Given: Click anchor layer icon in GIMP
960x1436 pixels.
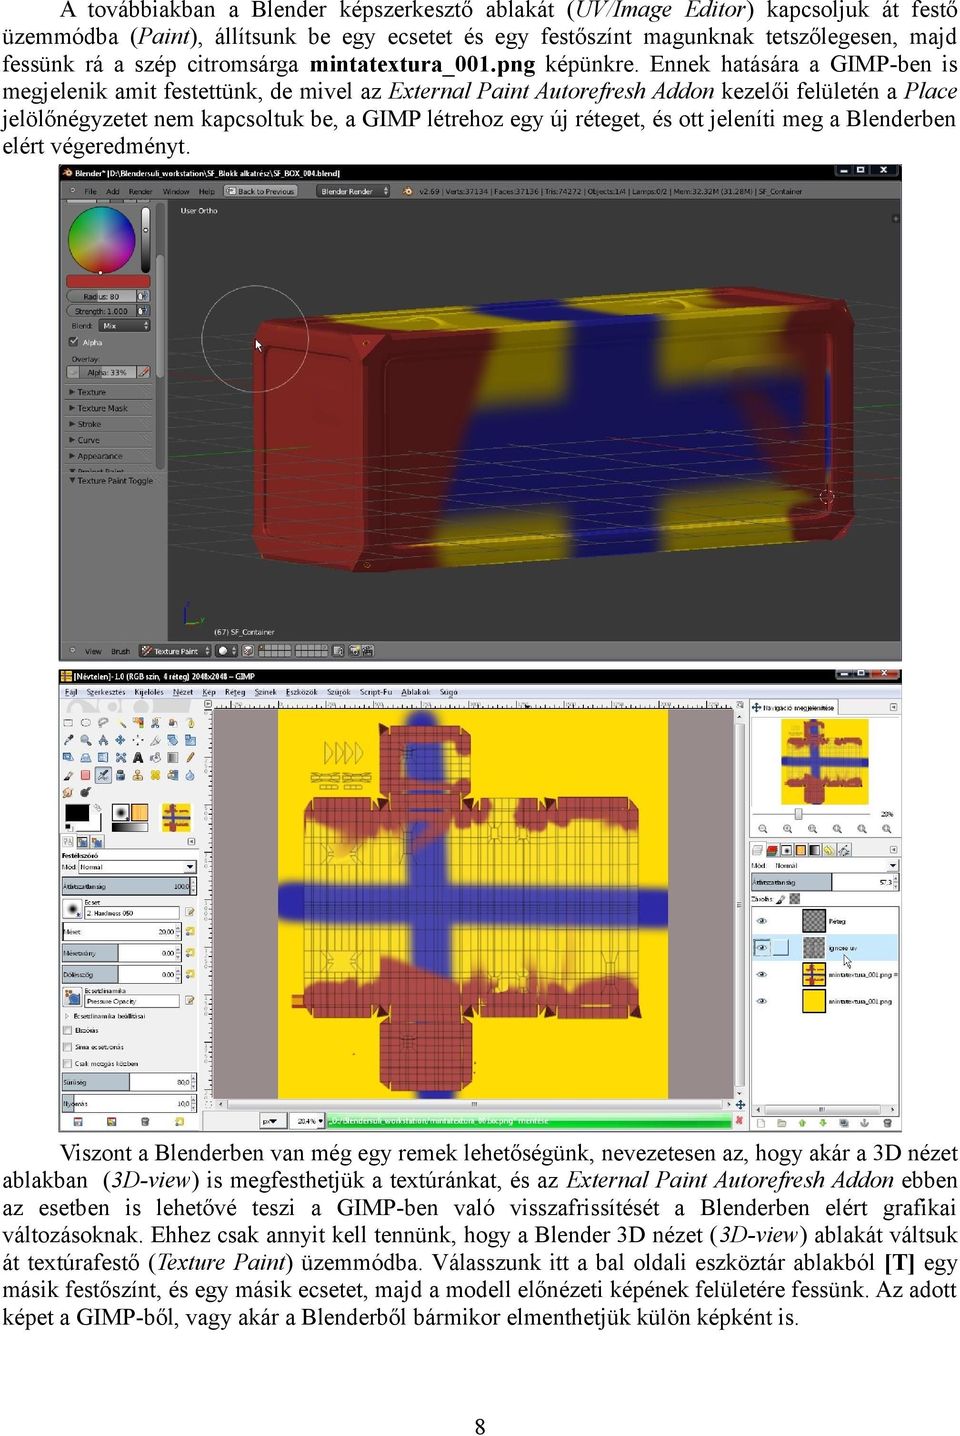Looking at the screenshot, I should [x=864, y=1124].
